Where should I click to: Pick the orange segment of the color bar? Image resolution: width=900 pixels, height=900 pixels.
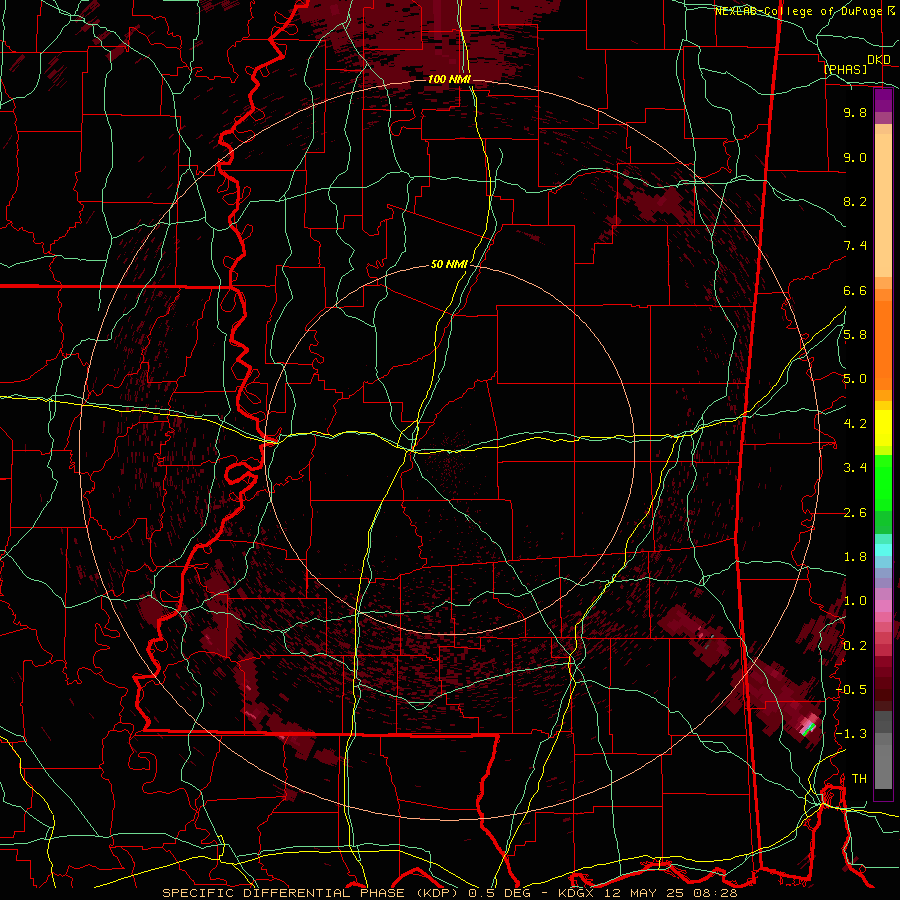coord(883,344)
